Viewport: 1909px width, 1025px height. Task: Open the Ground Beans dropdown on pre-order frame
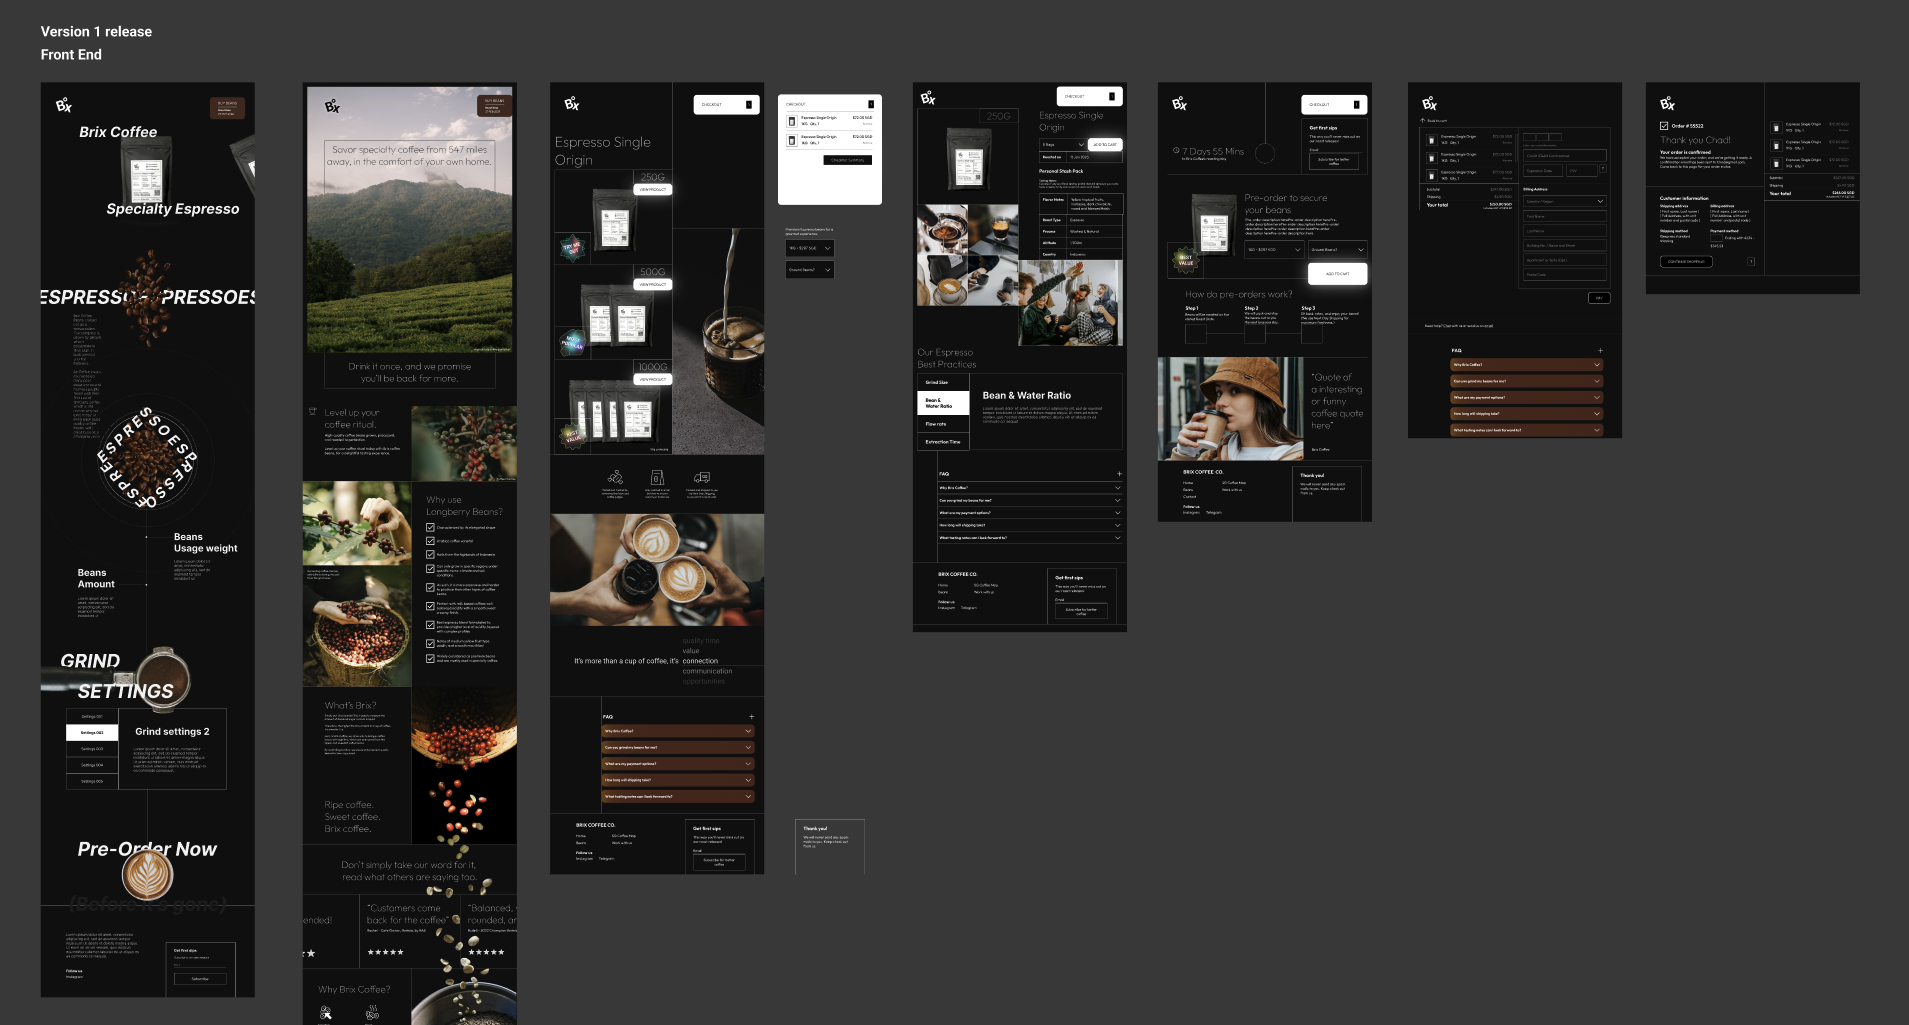tap(1337, 249)
